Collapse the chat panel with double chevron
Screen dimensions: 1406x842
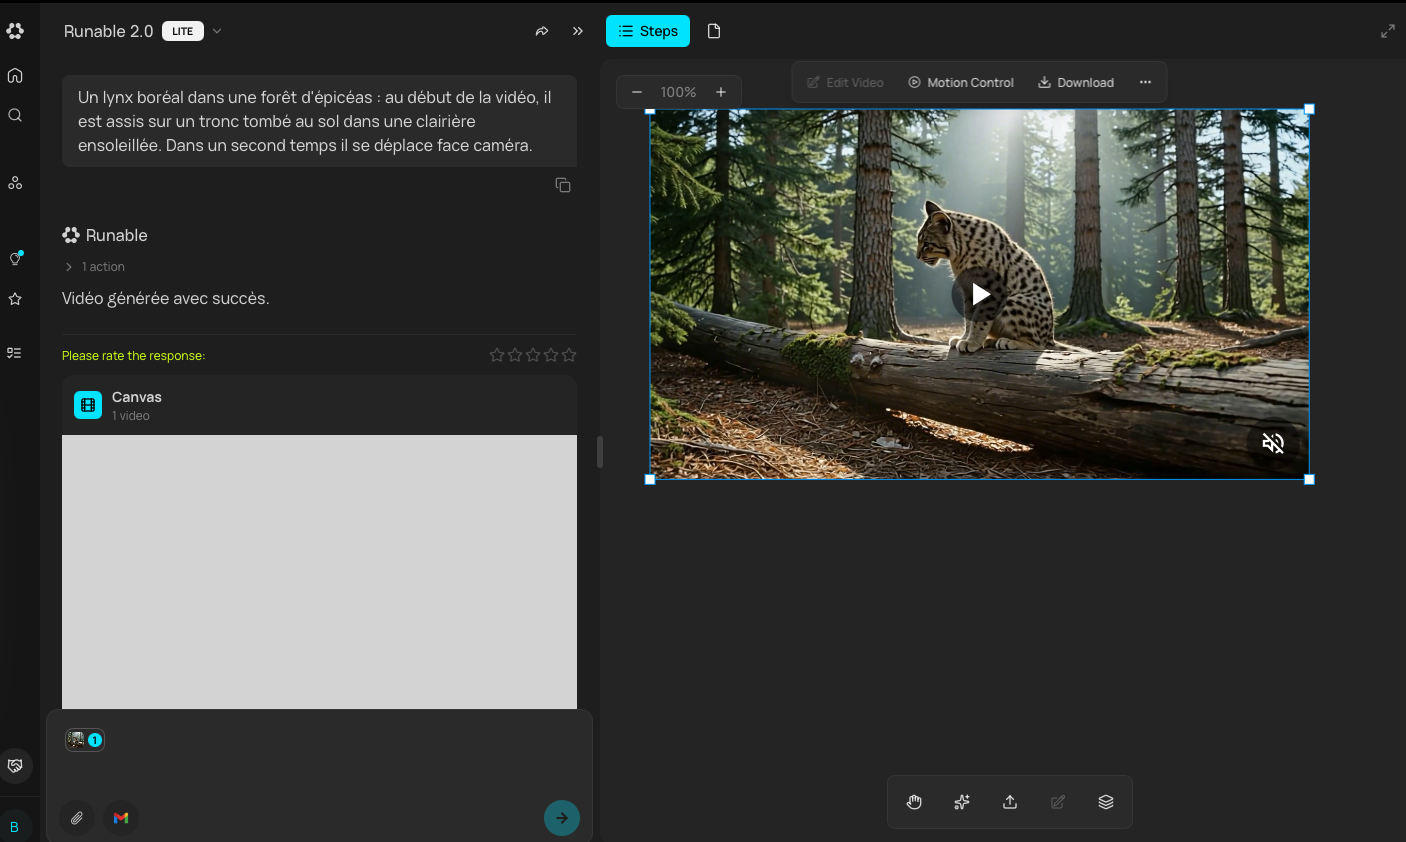coord(578,31)
